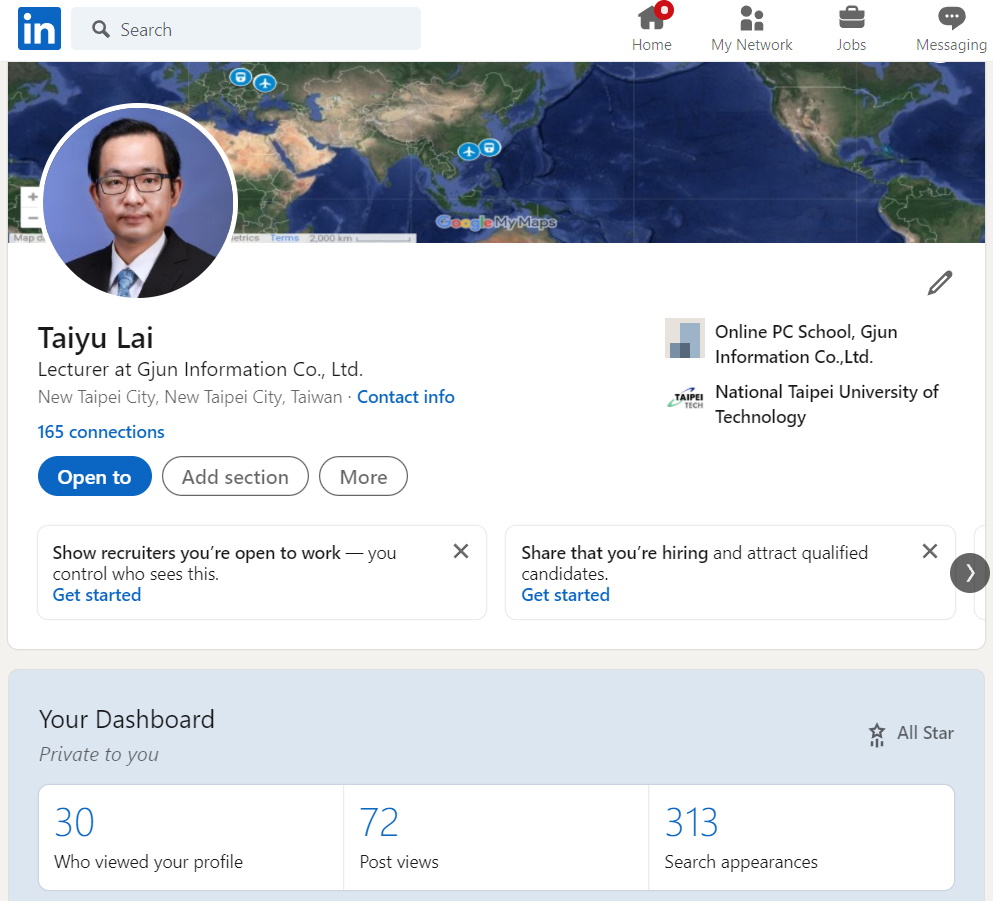
Task: Open the National Taipei University of Technology link
Action: pyautogui.click(x=826, y=404)
